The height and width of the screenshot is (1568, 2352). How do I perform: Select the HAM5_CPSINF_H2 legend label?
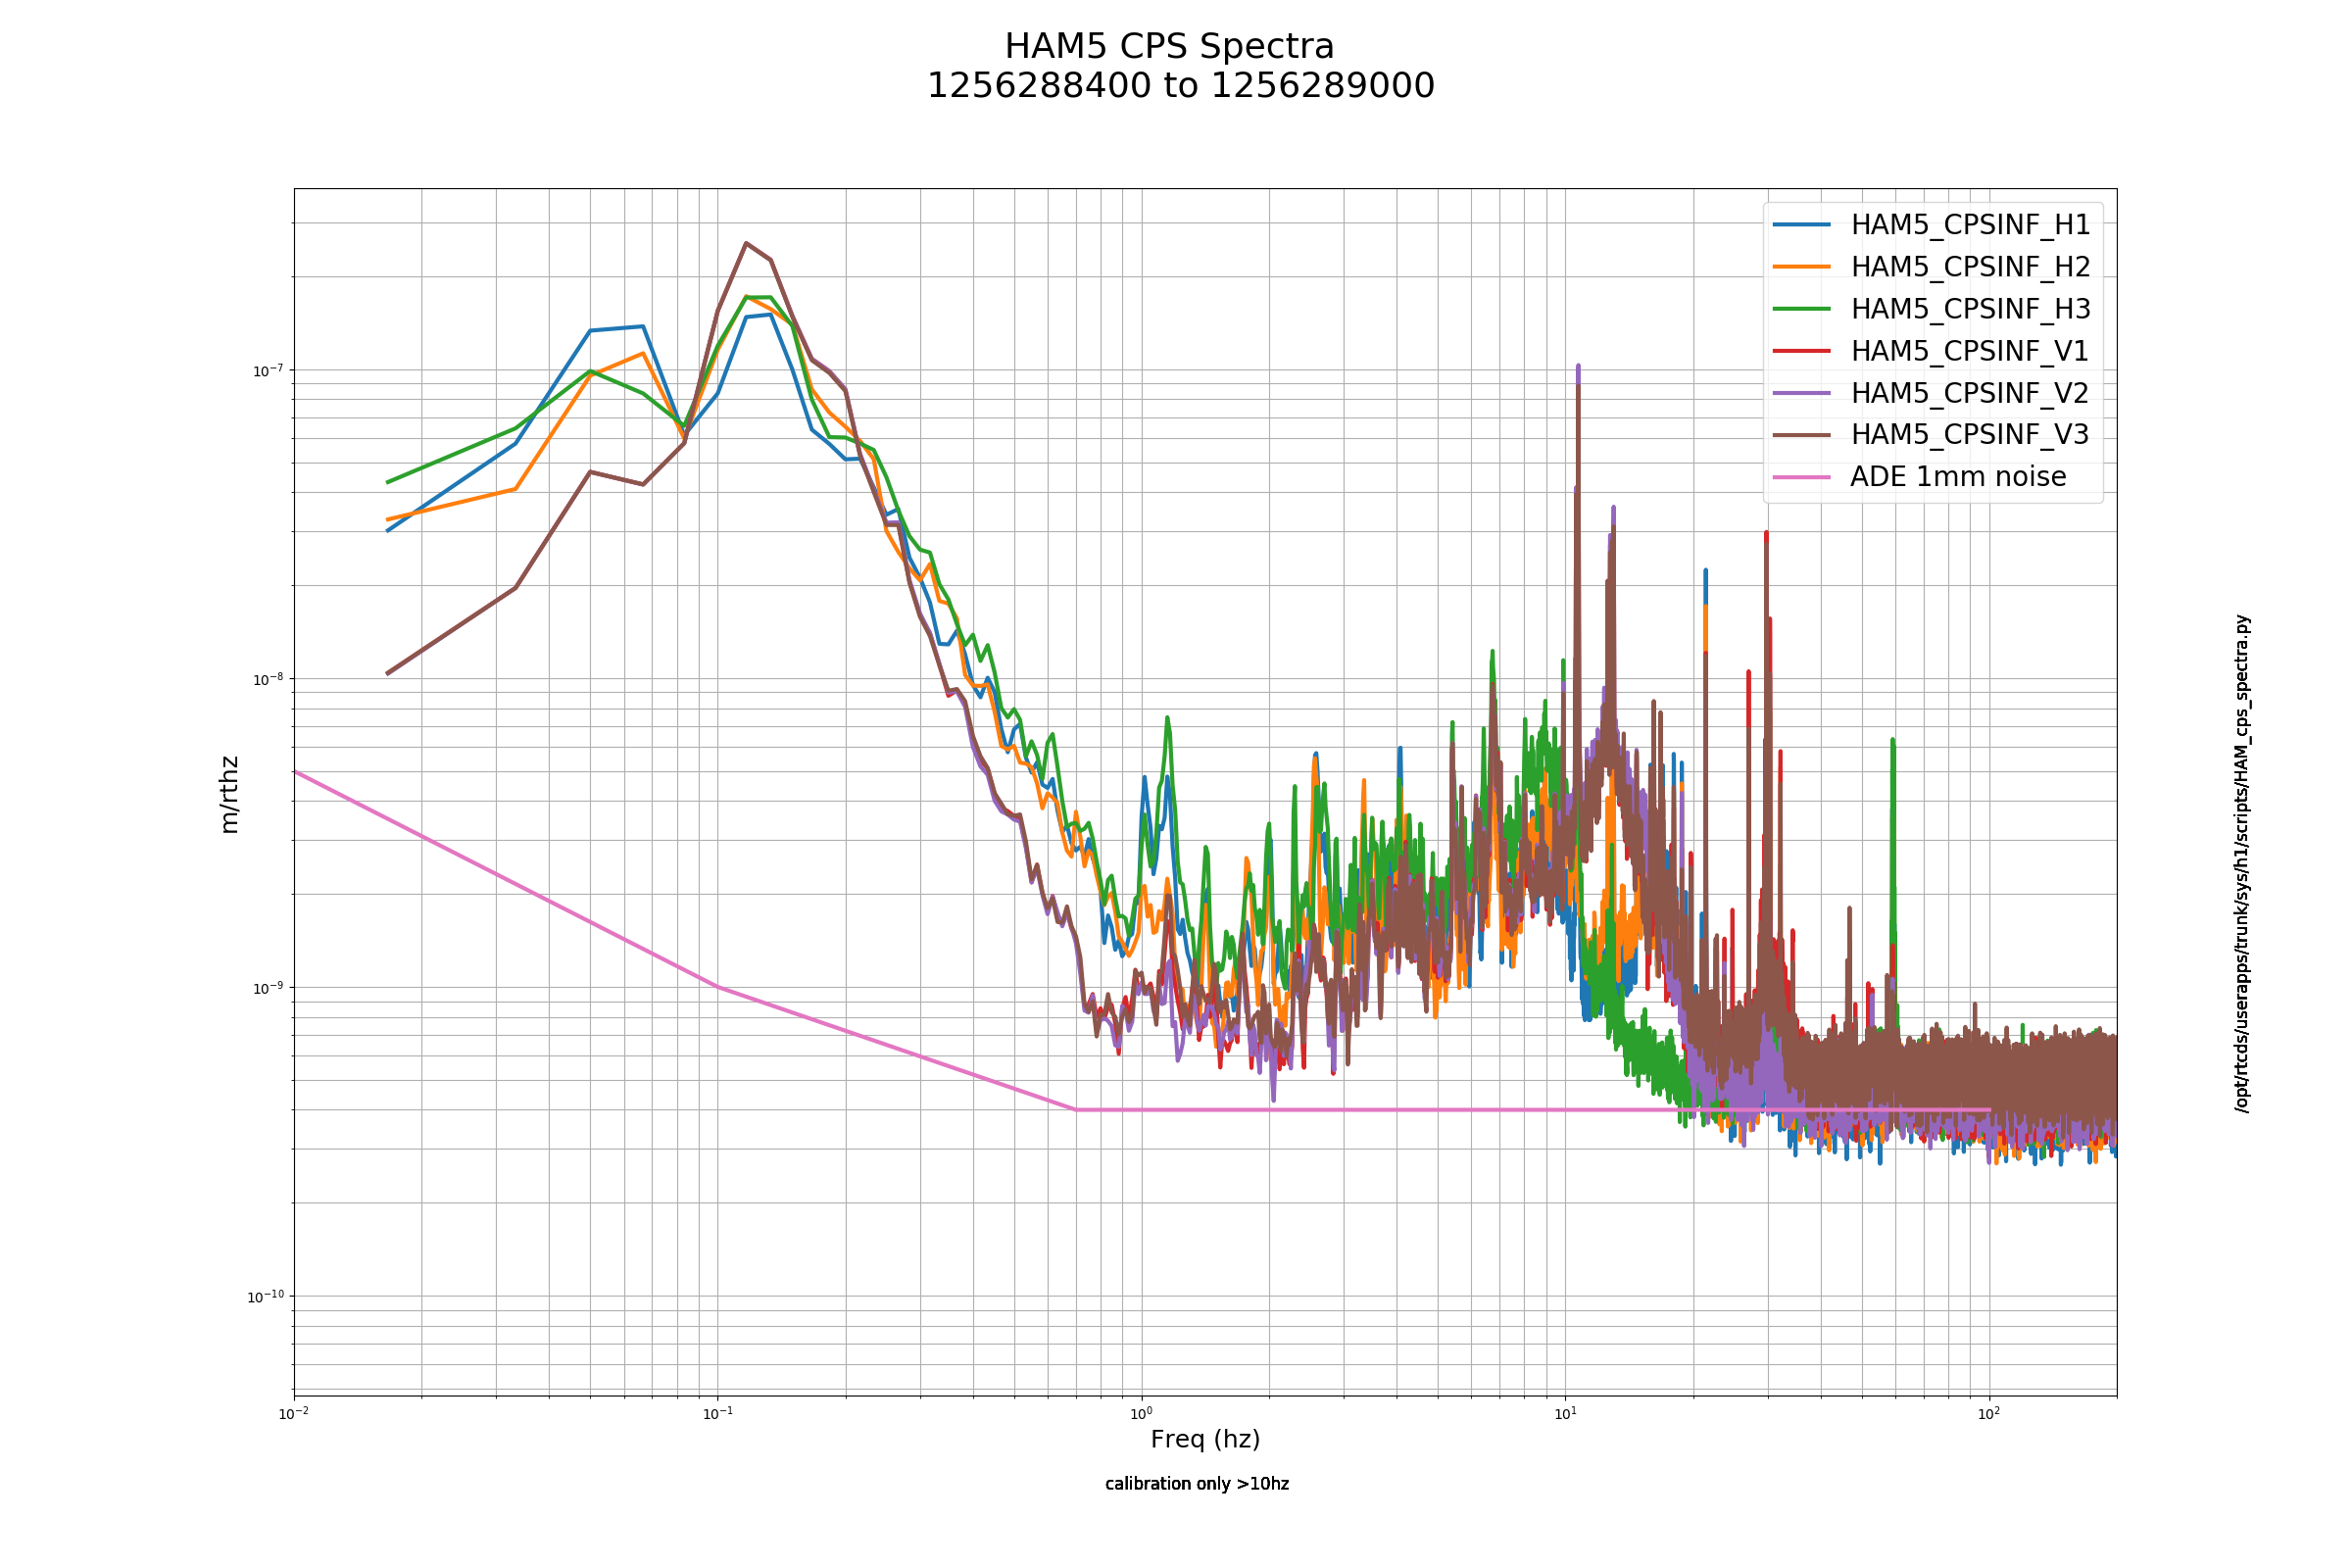click(1970, 267)
